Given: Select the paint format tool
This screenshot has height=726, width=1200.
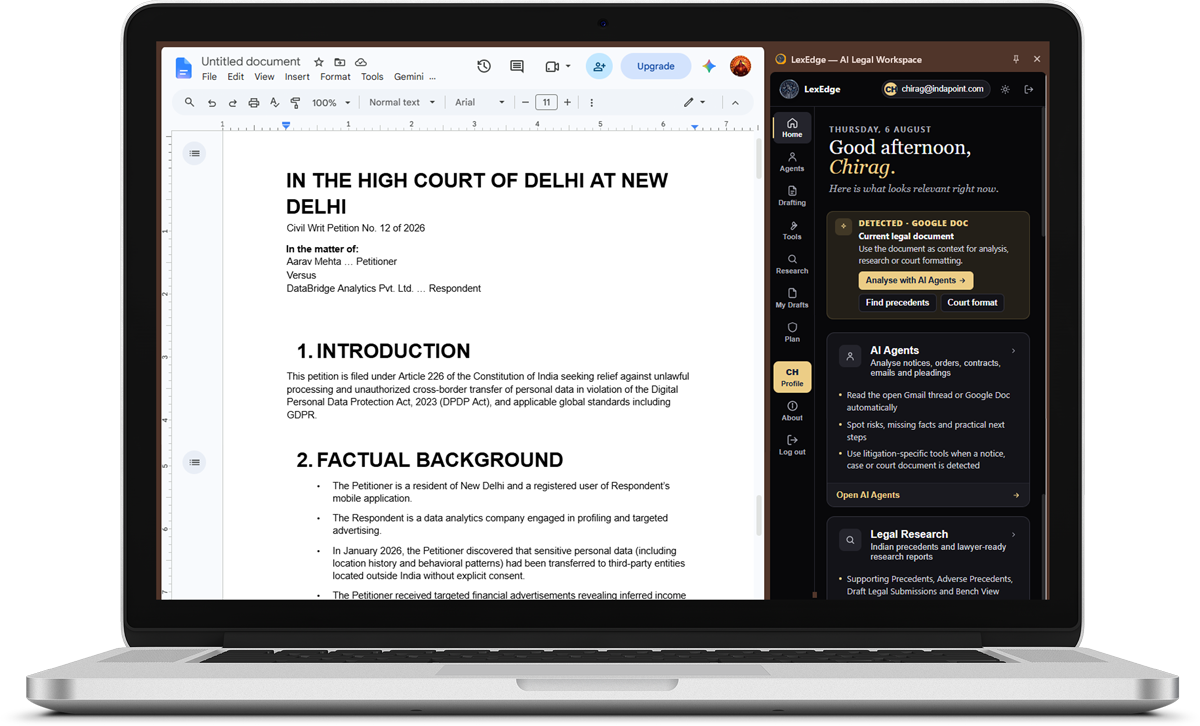Looking at the screenshot, I should coord(295,102).
